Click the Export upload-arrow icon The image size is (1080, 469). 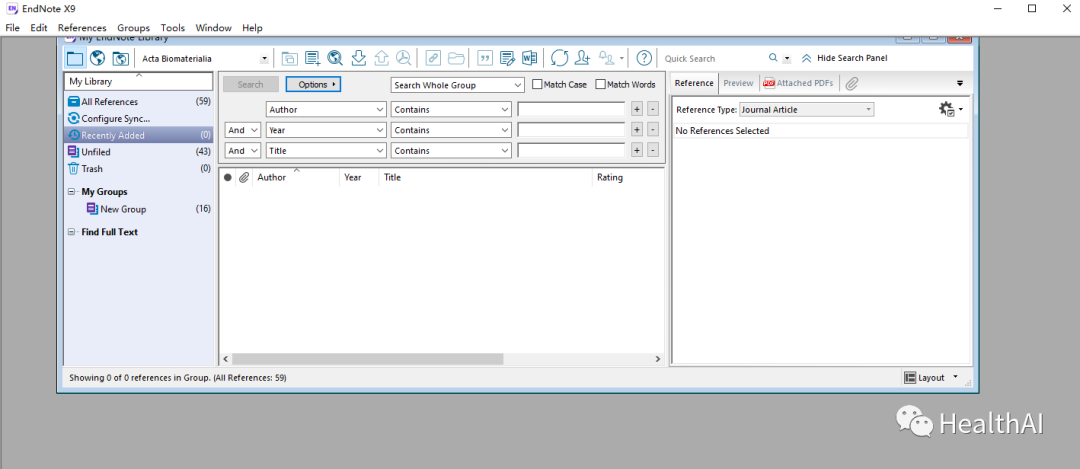tap(381, 59)
